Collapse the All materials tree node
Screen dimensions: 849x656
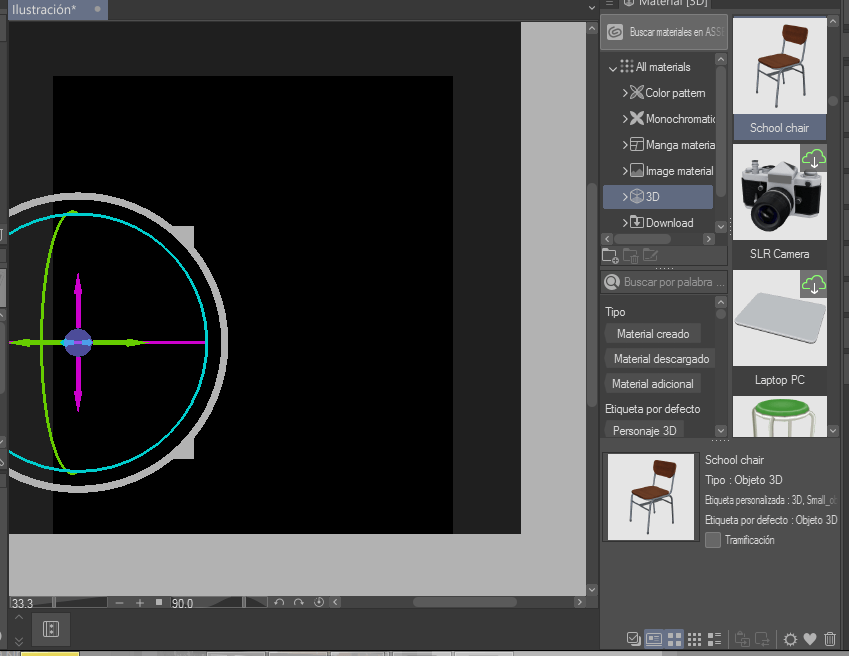pyautogui.click(x=613, y=68)
